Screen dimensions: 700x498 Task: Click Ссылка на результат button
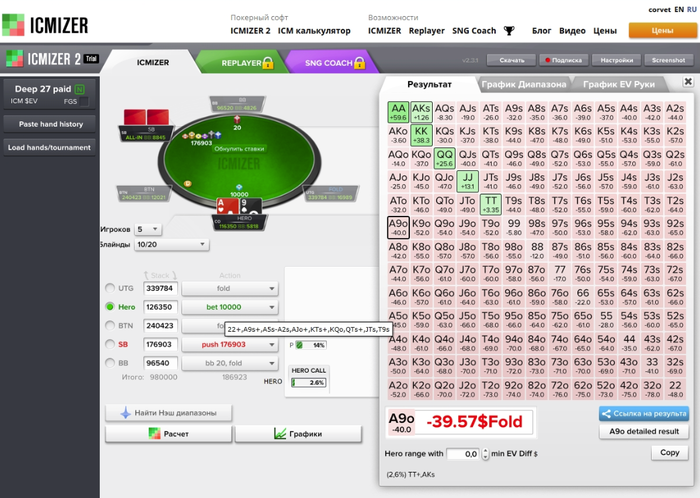(x=644, y=414)
